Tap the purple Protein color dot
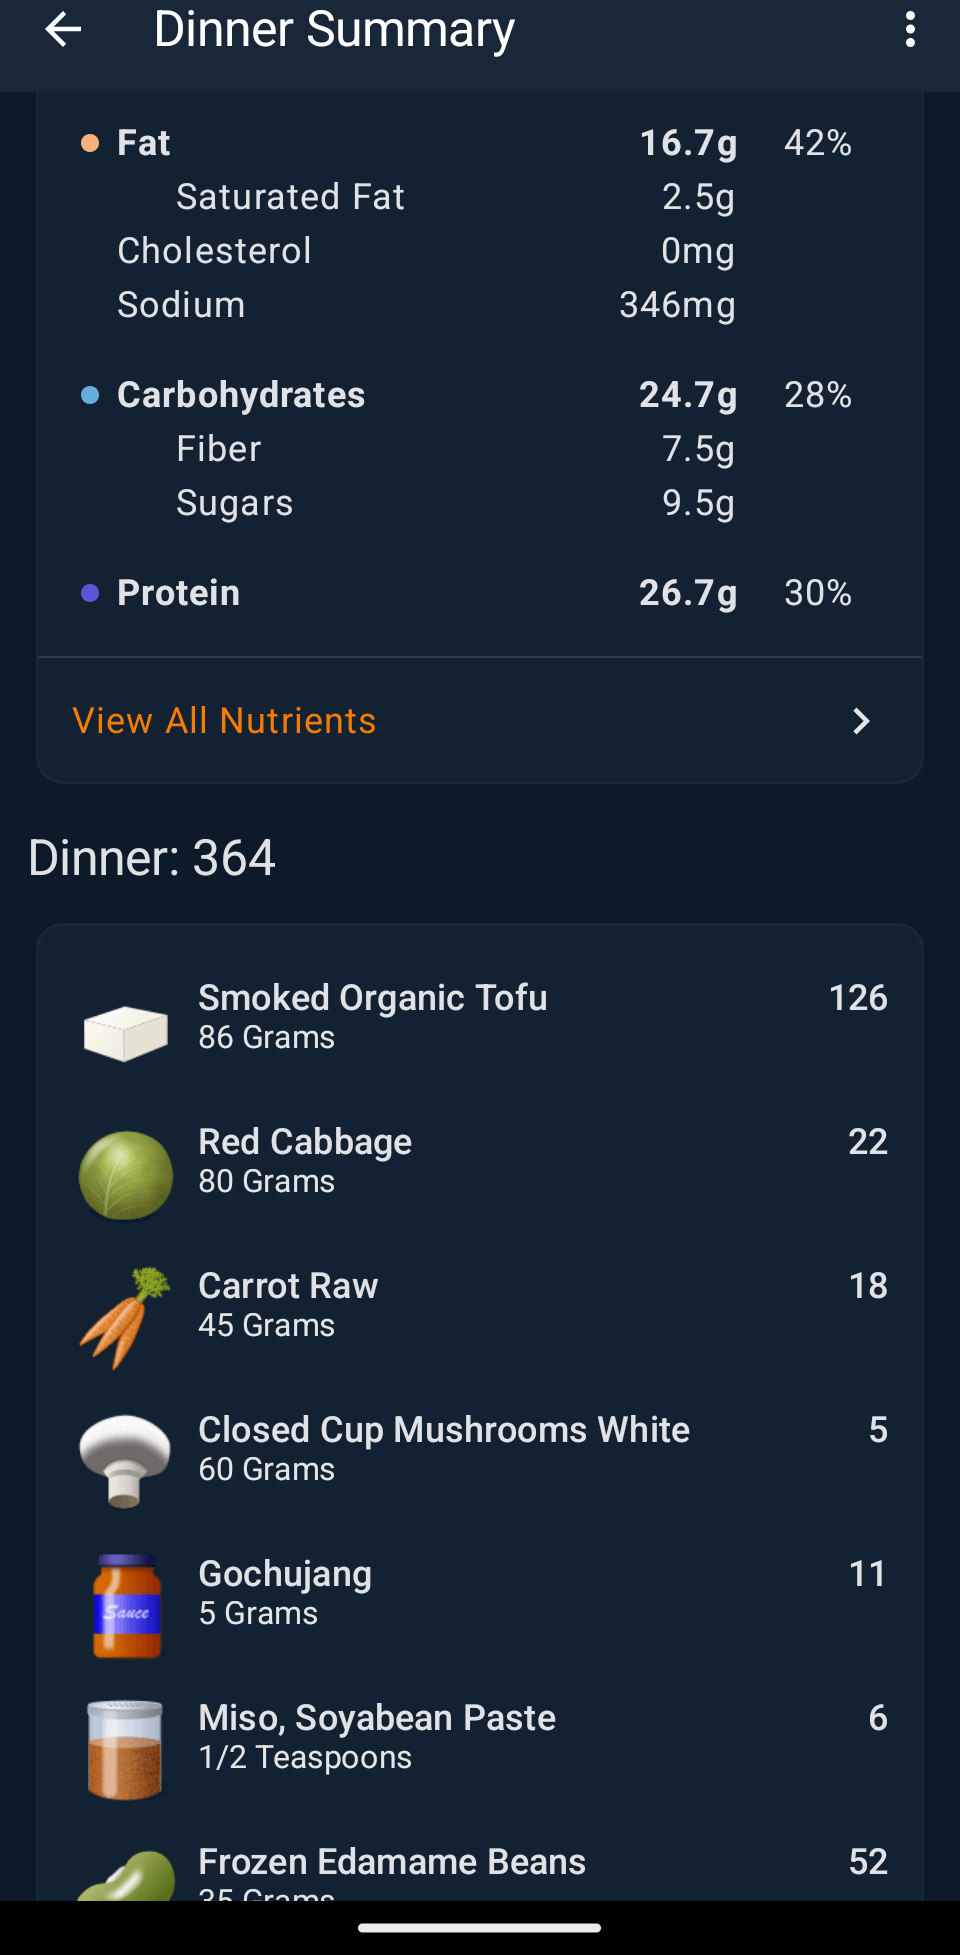The width and height of the screenshot is (960, 1955). [90, 593]
